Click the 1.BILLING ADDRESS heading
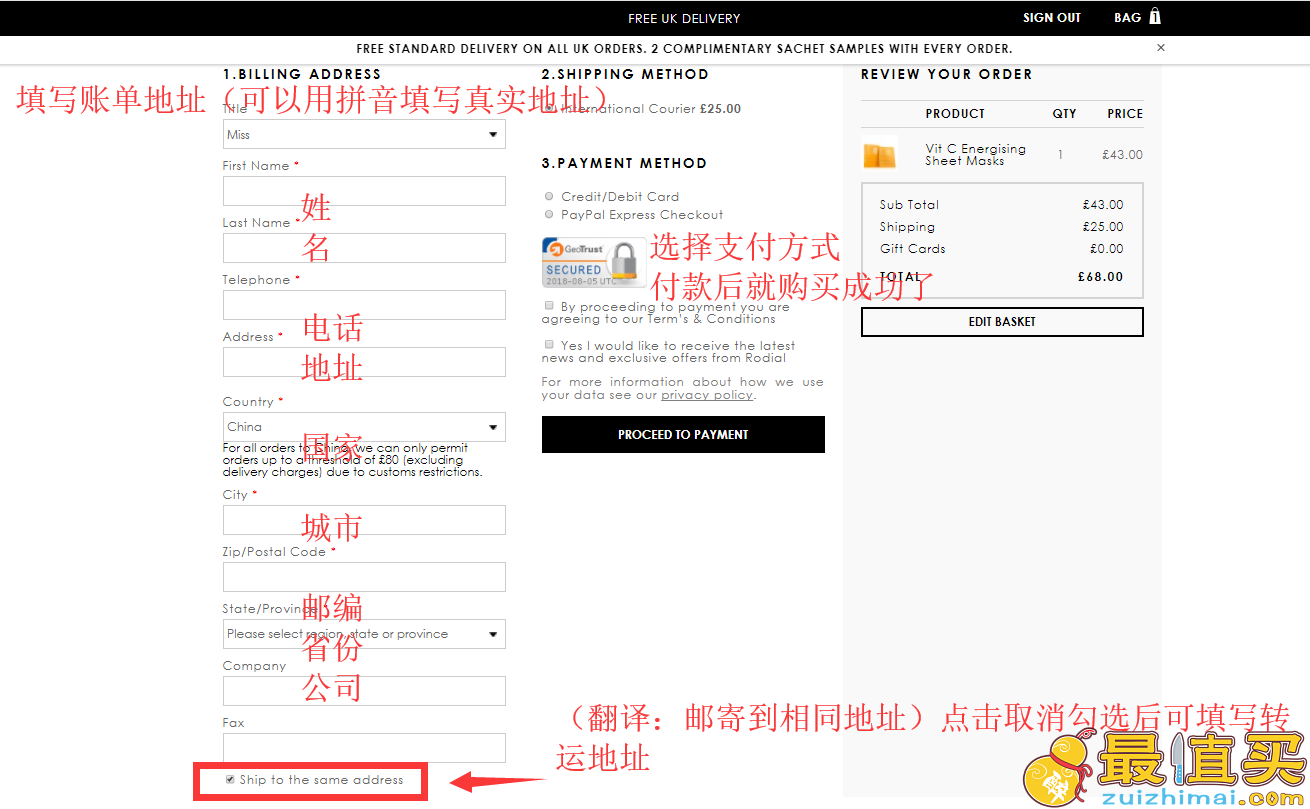The image size is (1310, 809). [302, 74]
